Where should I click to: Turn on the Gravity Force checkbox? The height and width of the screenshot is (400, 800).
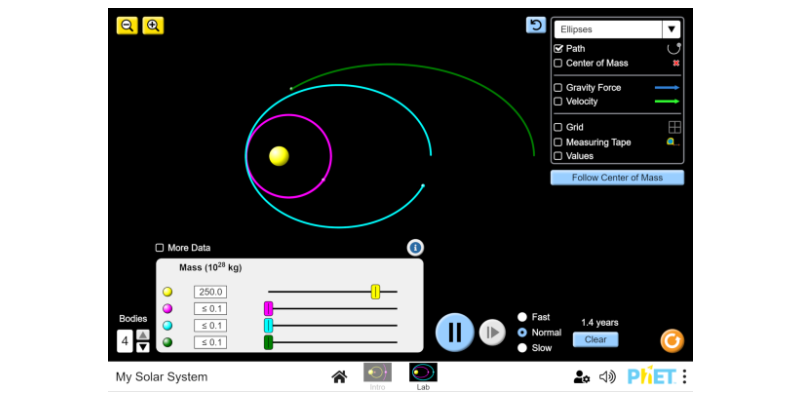[559, 88]
